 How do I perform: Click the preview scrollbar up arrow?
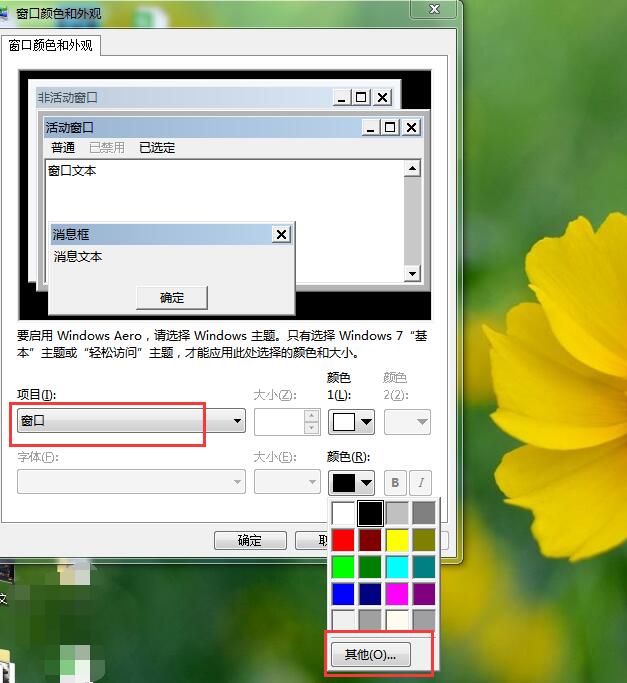tap(412, 168)
